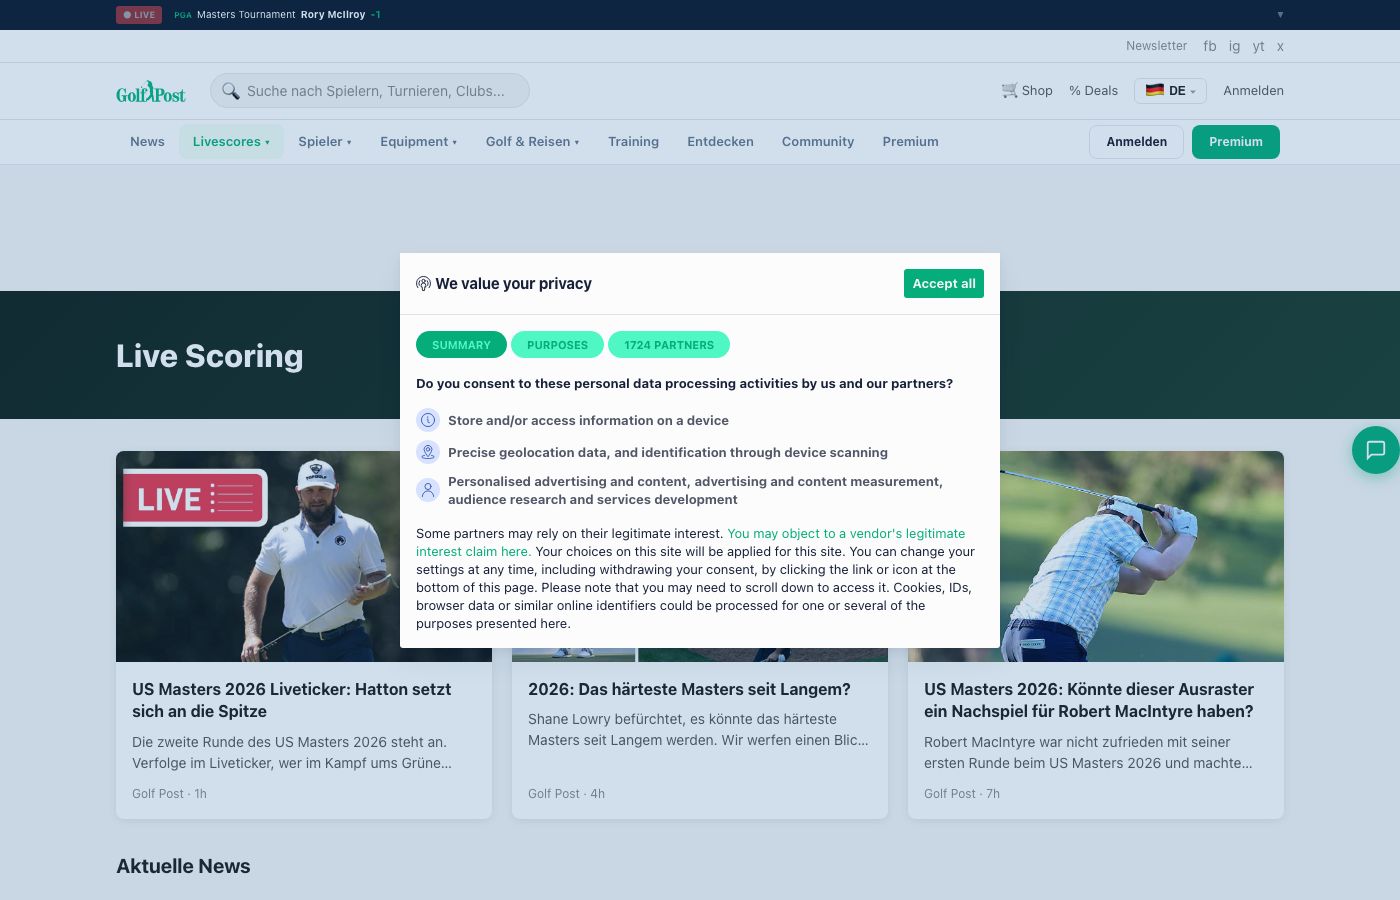The height and width of the screenshot is (900, 1400).
Task: Click 'Masters Tournament' in the live ticker
Action: point(246,15)
